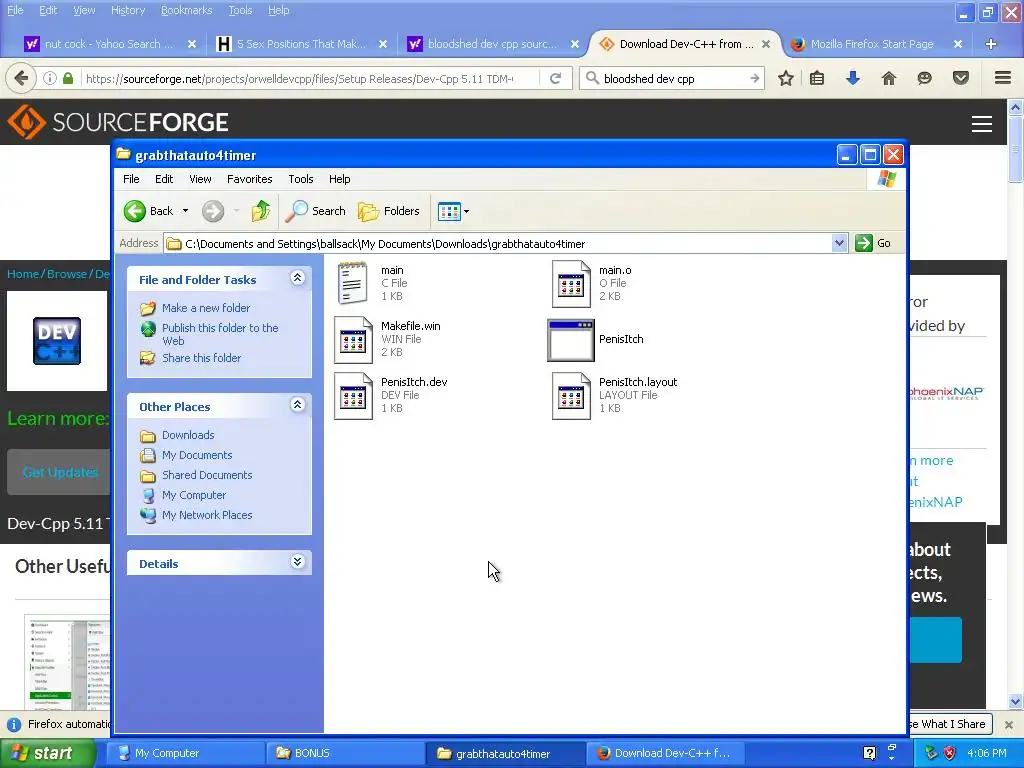Click the Firefox reload button

coord(556,78)
